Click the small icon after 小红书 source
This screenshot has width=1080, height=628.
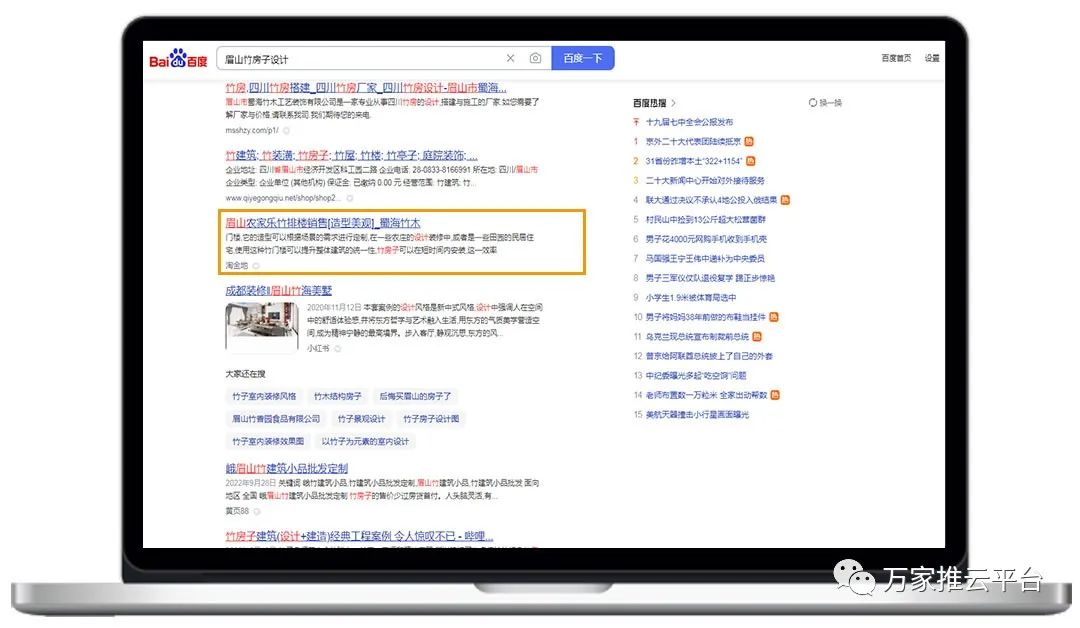click(337, 348)
